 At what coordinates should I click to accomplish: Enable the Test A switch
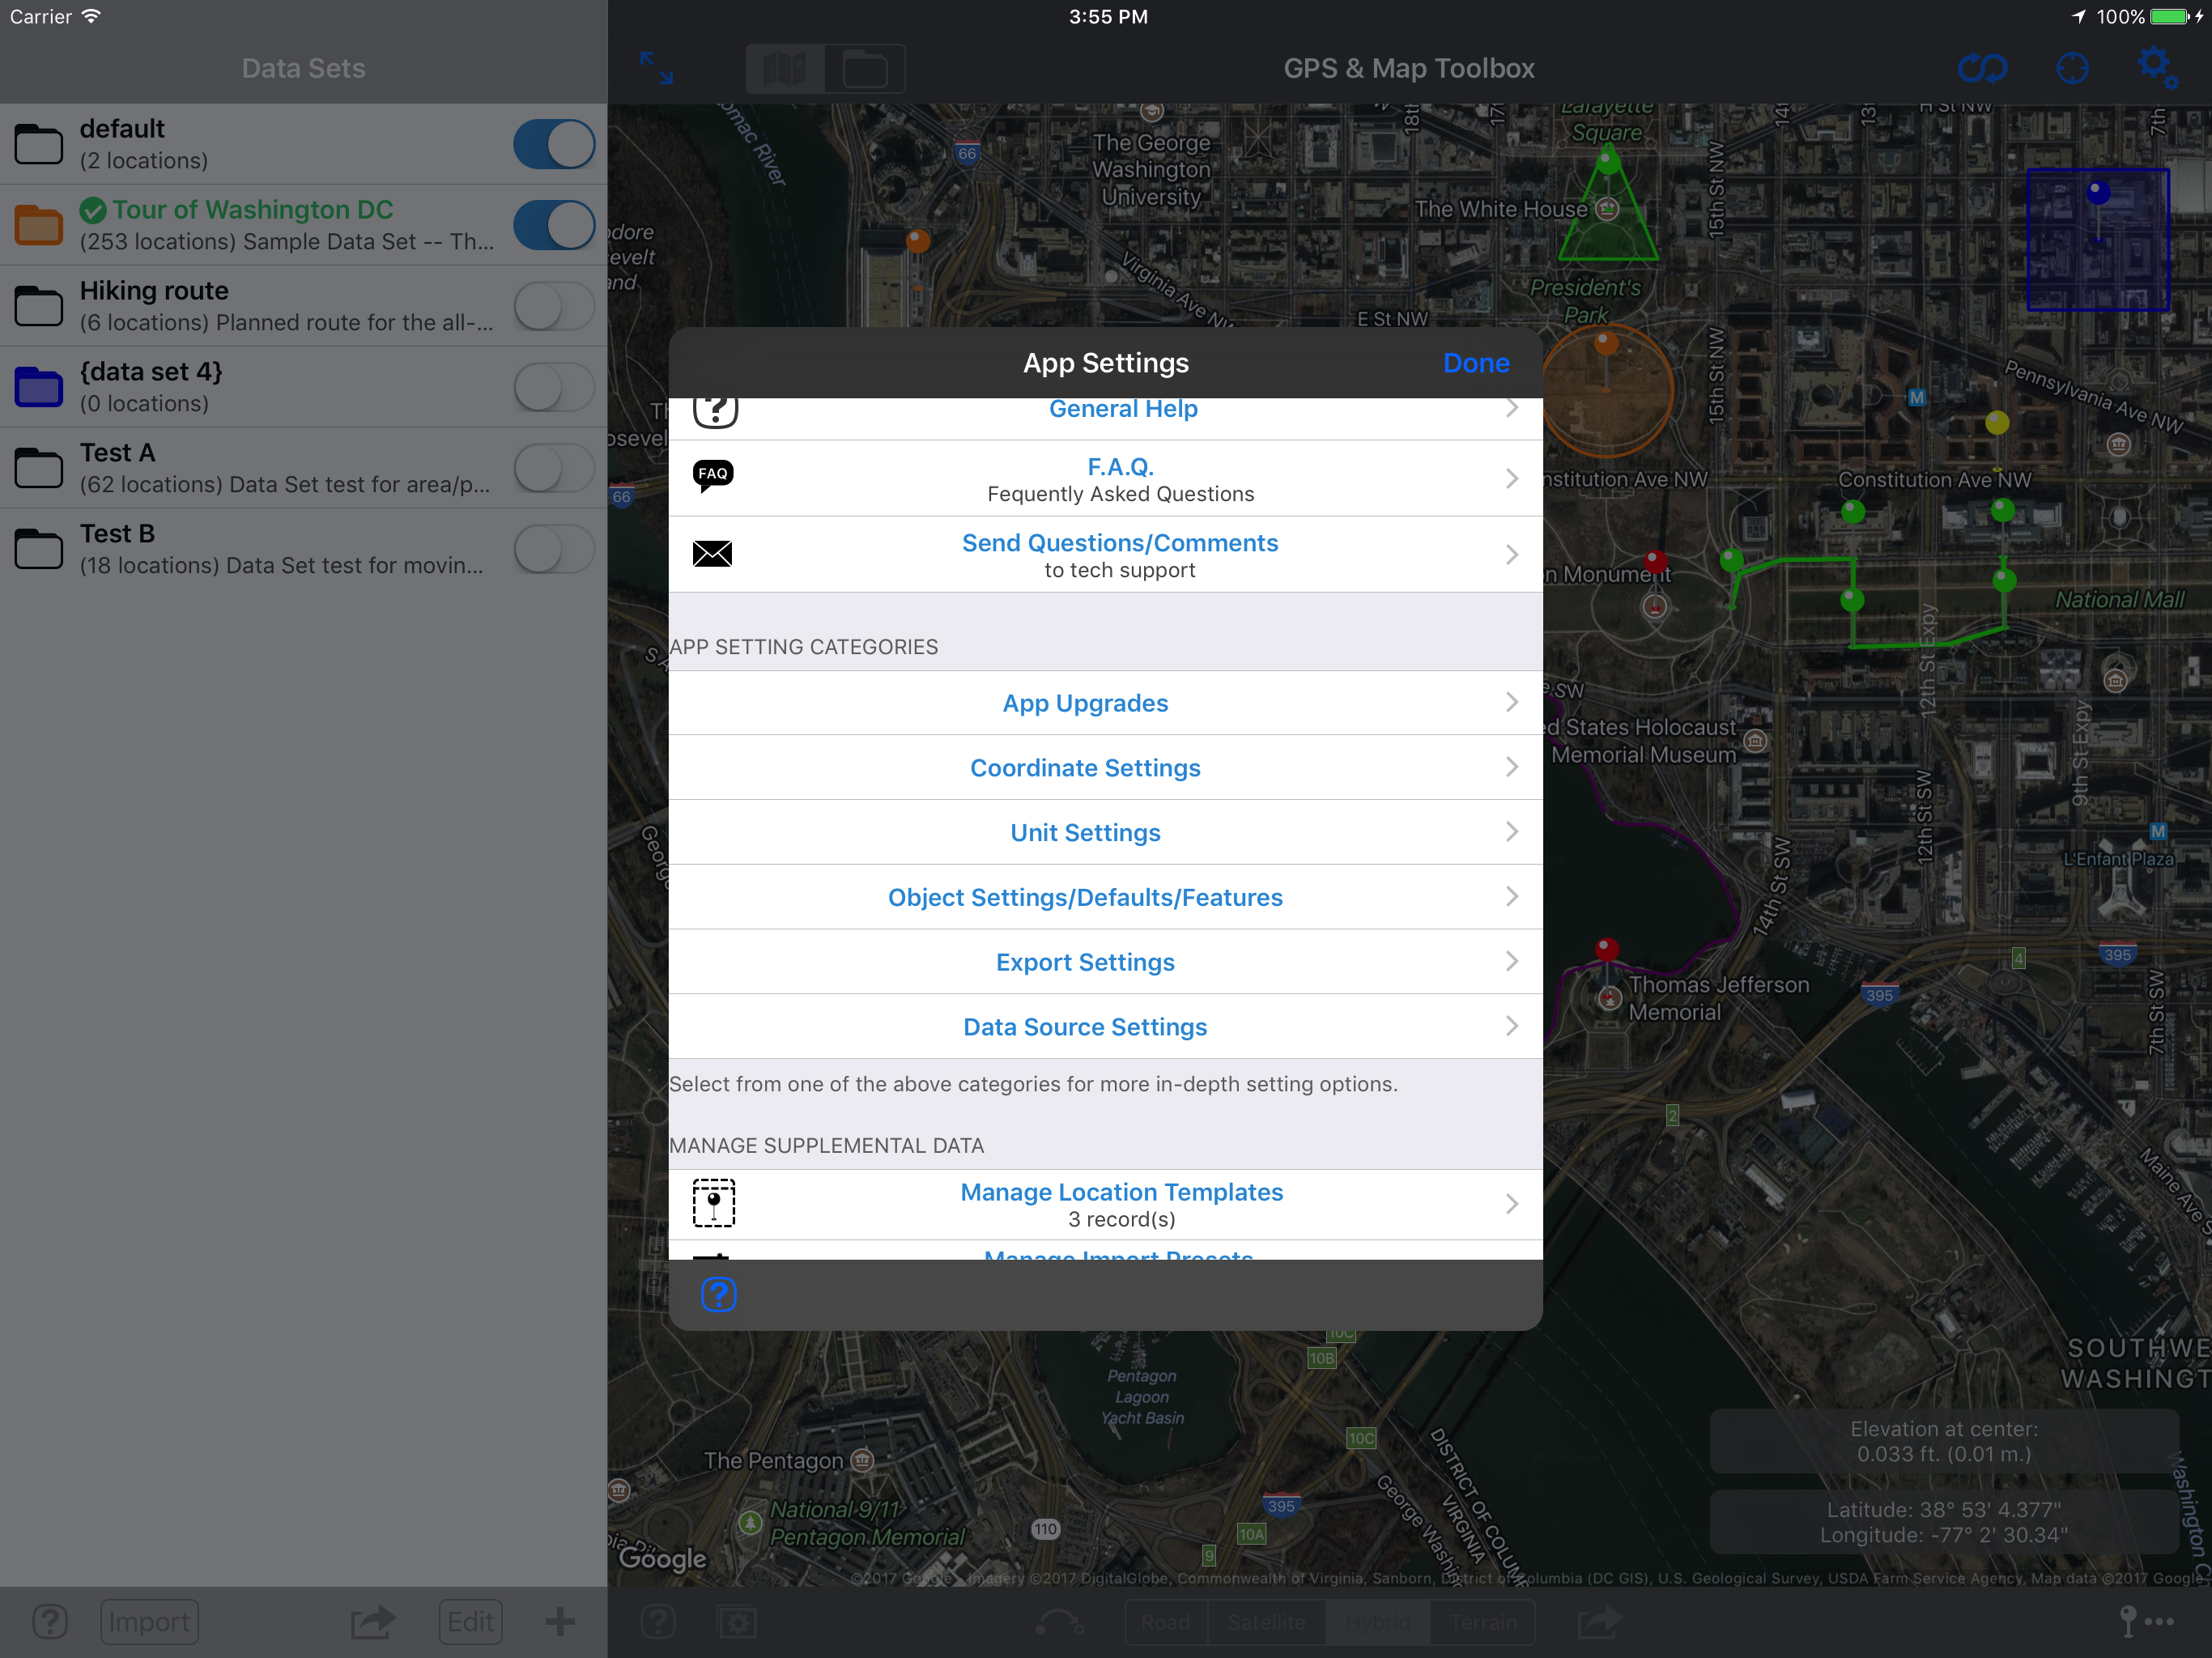click(554, 468)
